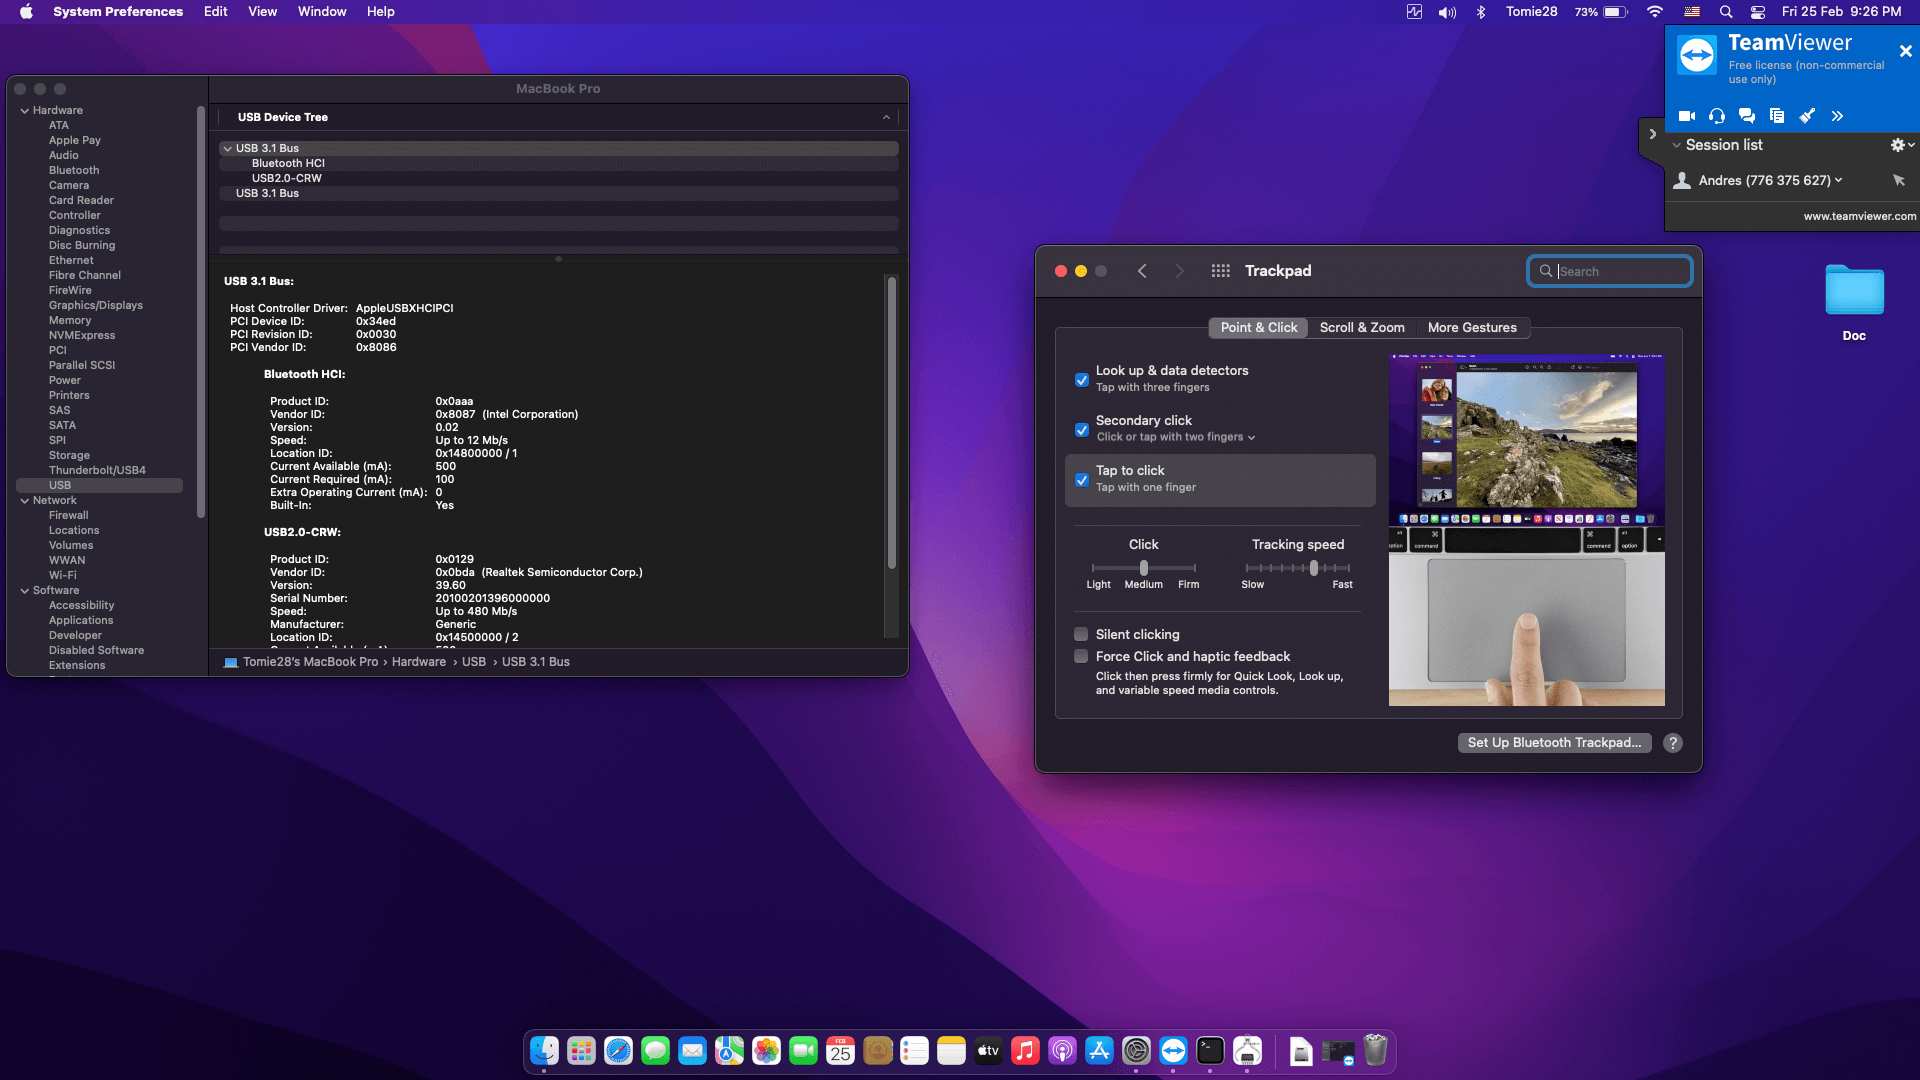
Task: Click the Tracking speed slider knob
Action: [x=1314, y=568]
